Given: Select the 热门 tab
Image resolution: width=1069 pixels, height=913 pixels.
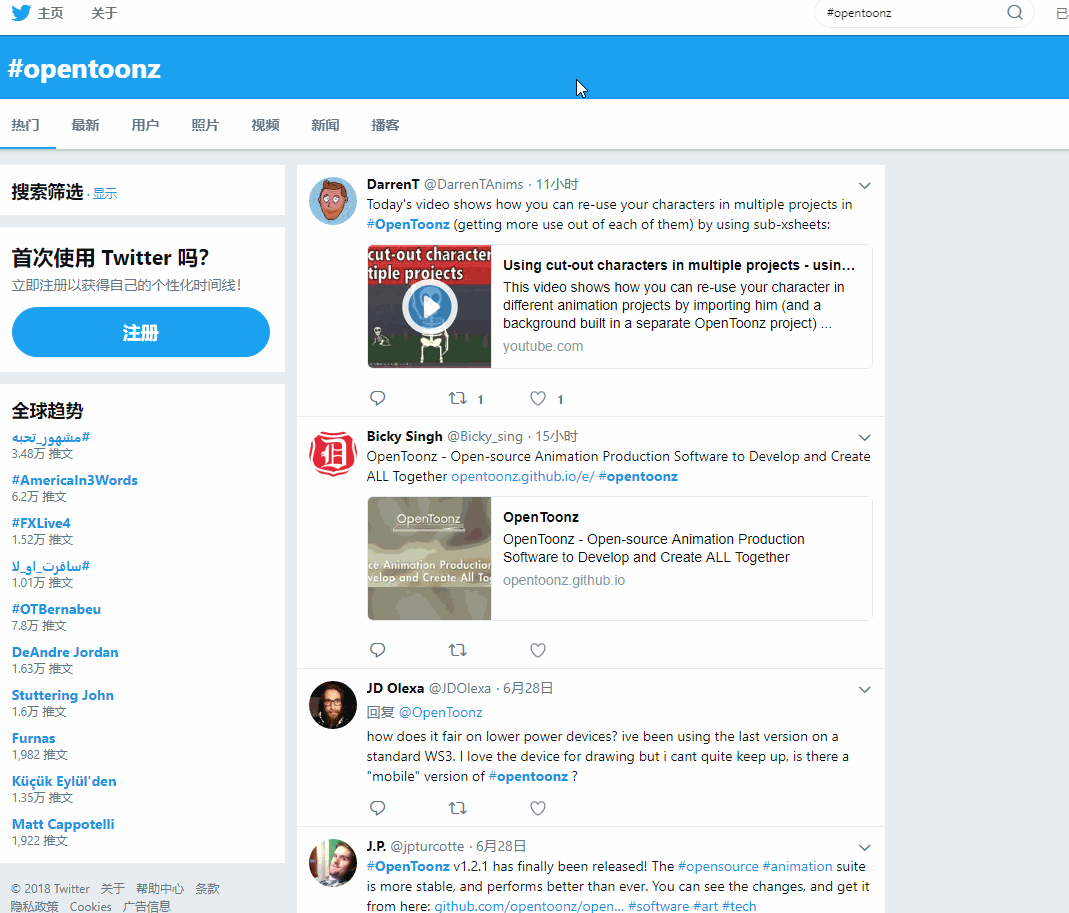Looking at the screenshot, I should [26, 125].
